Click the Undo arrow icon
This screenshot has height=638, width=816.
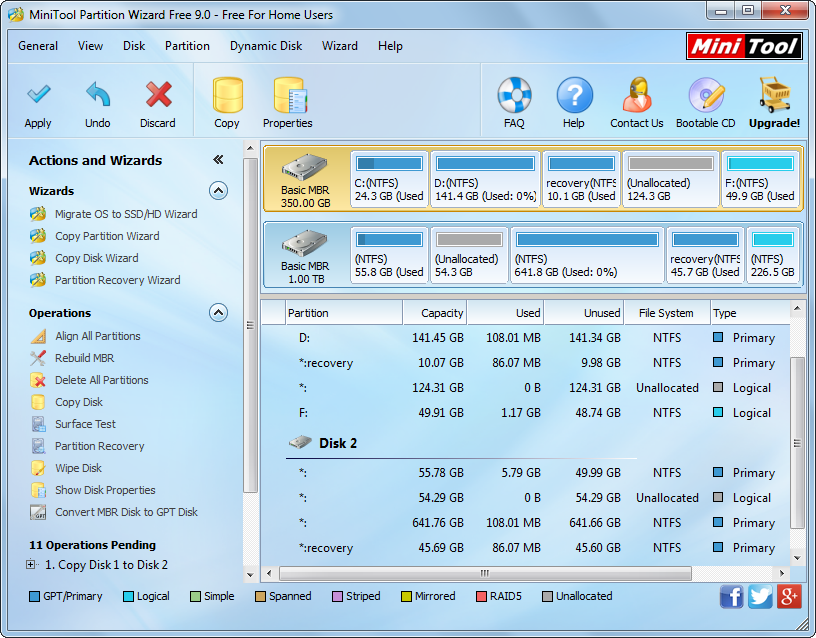point(98,94)
